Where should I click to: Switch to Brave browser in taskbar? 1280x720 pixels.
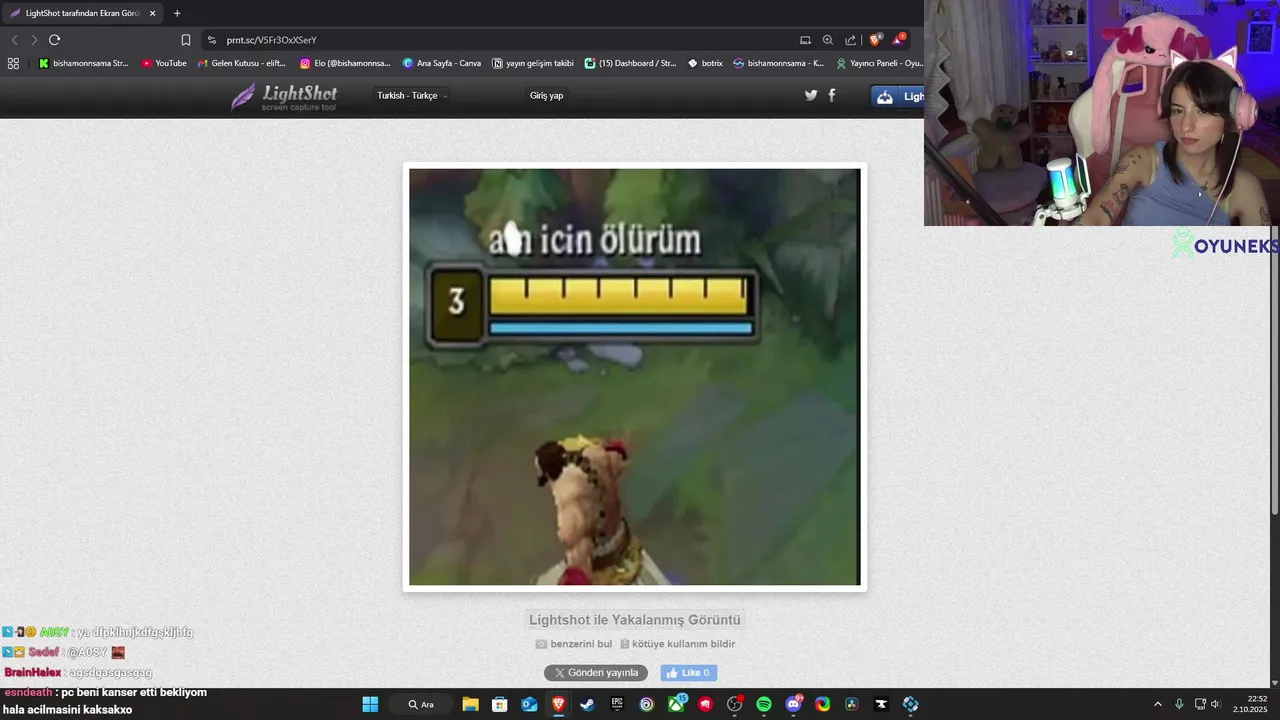click(558, 704)
